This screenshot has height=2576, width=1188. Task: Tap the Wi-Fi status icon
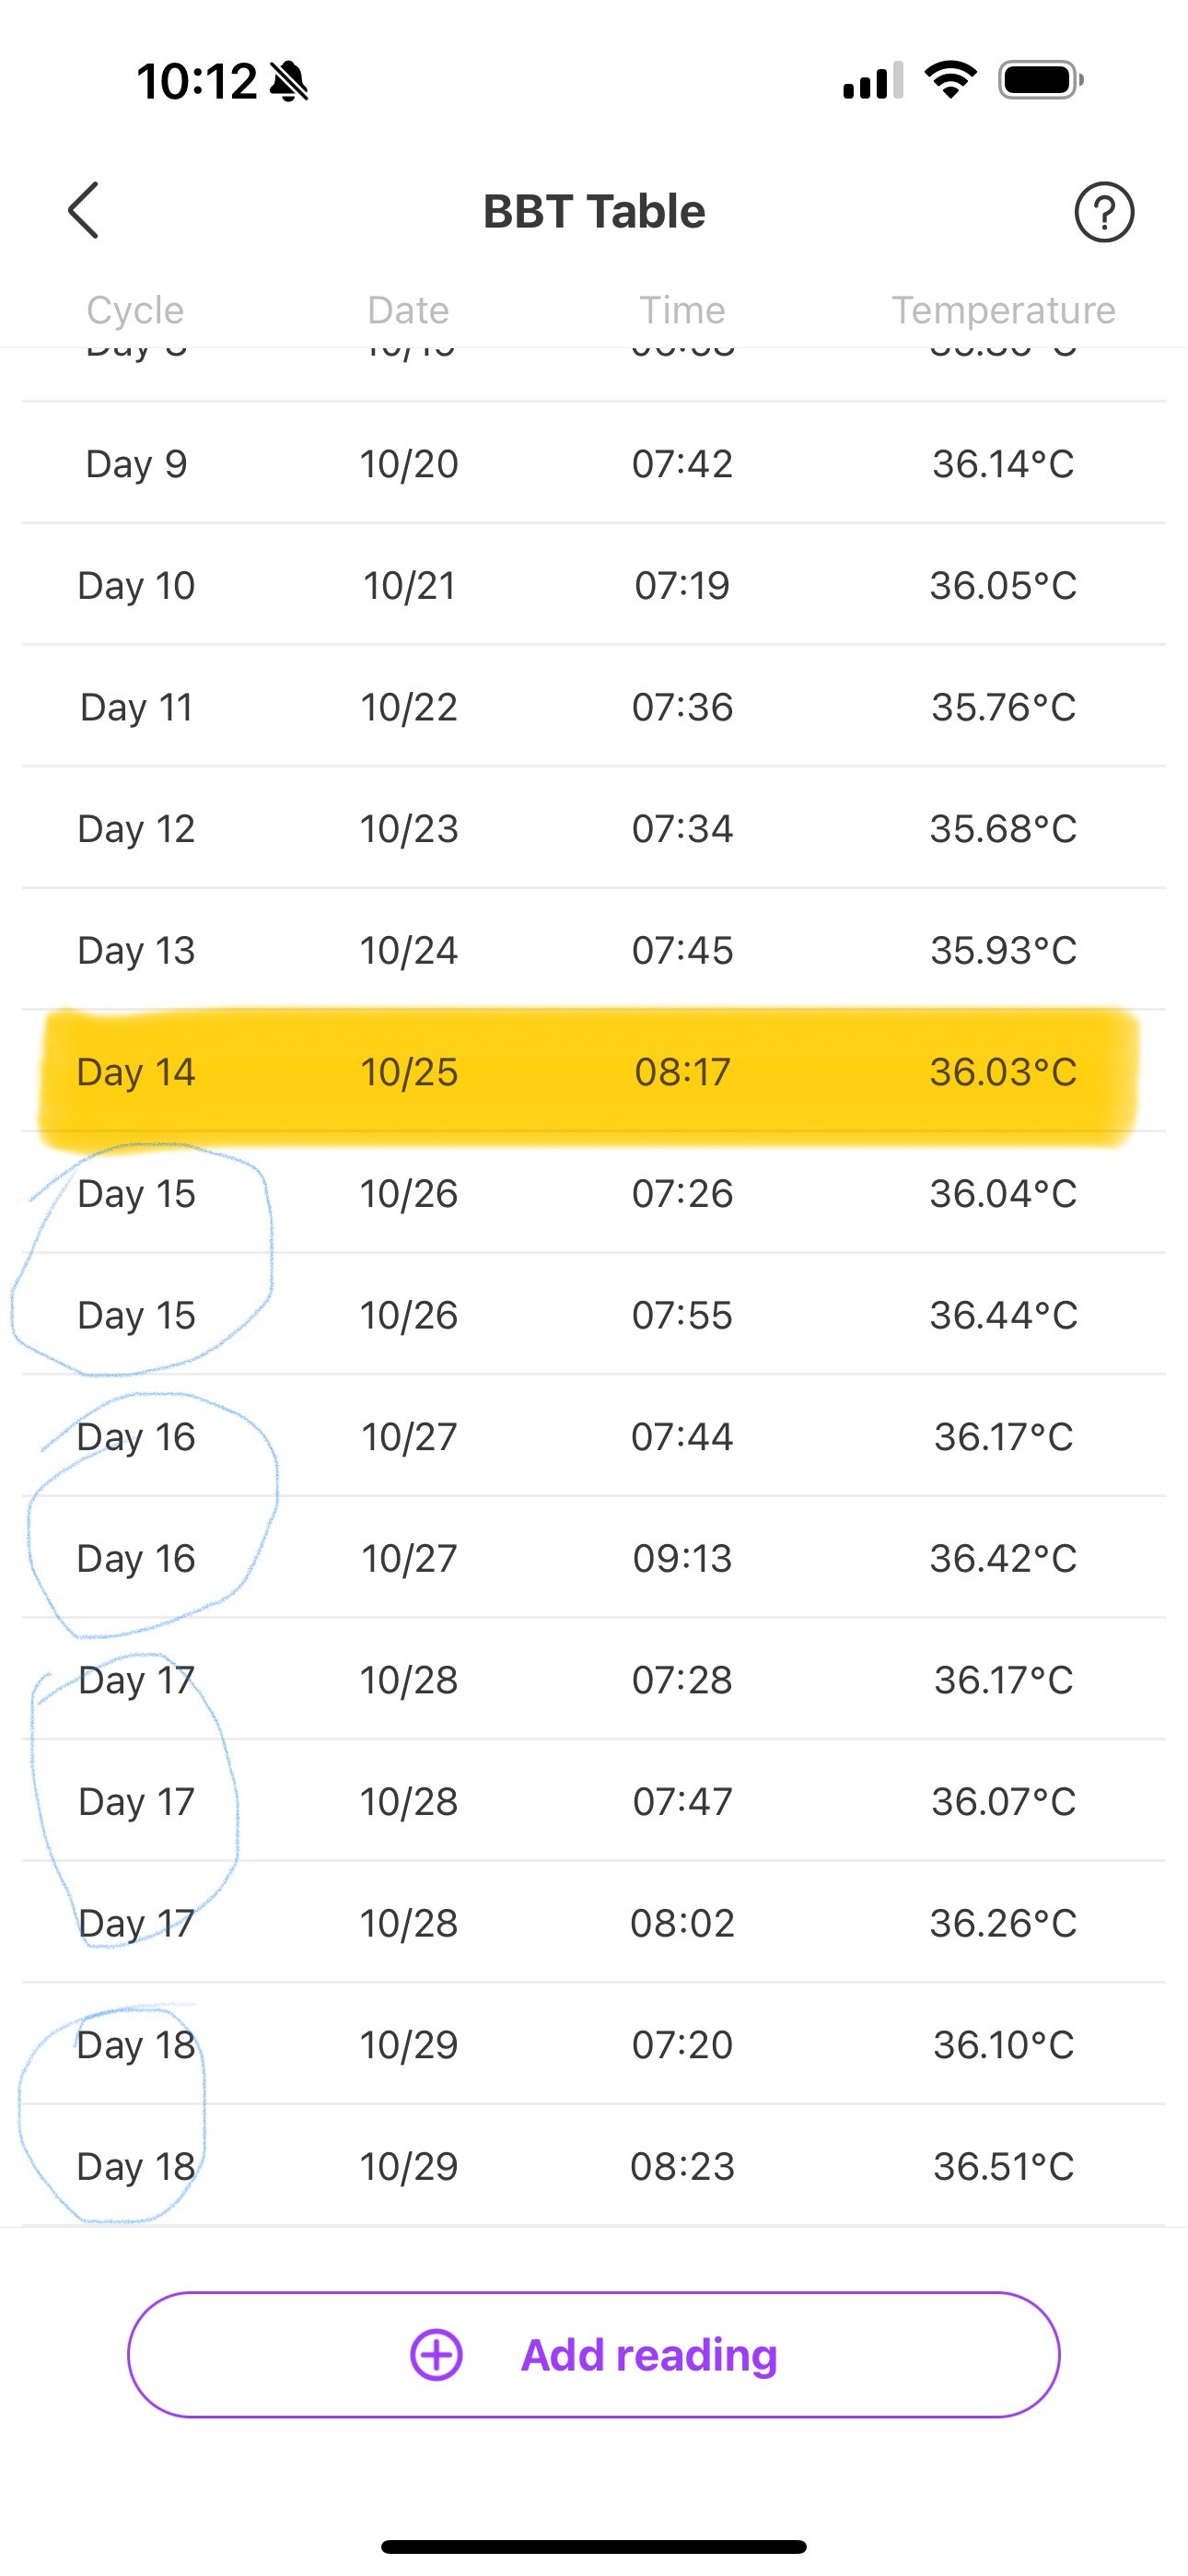click(x=950, y=80)
